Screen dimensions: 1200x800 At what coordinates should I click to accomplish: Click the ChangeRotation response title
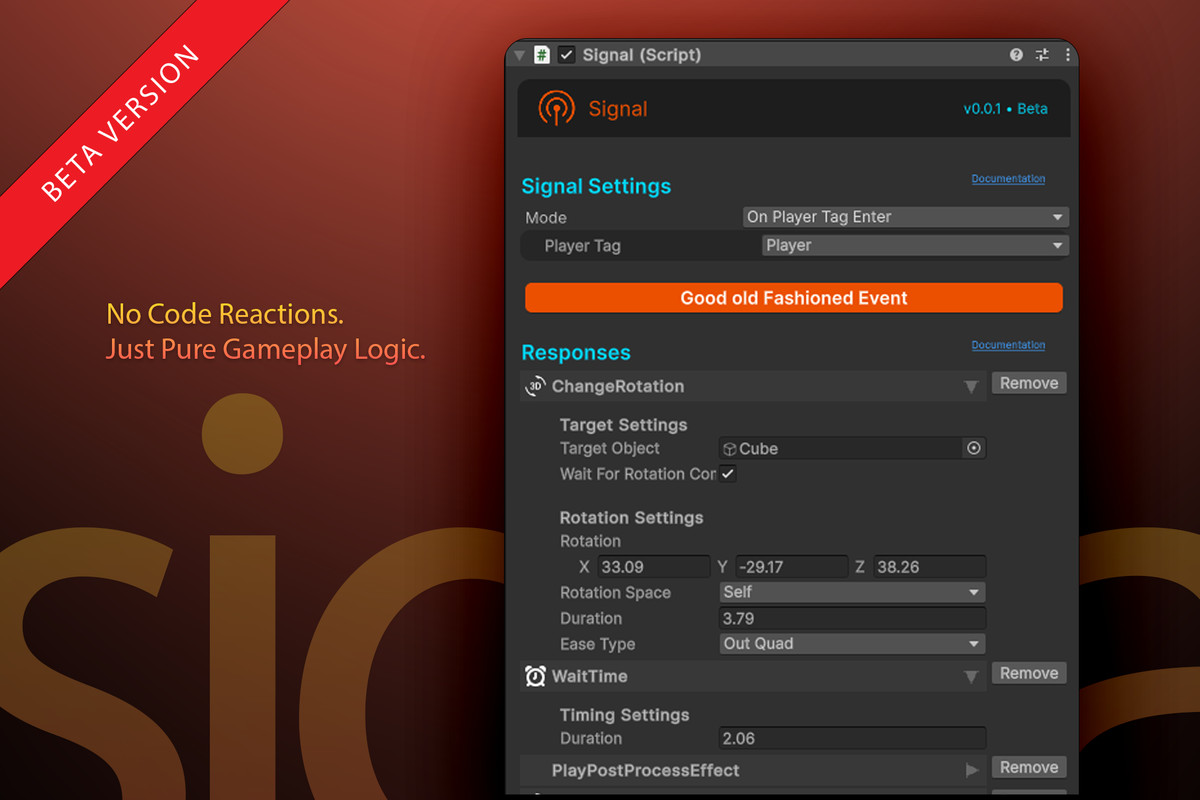point(618,386)
